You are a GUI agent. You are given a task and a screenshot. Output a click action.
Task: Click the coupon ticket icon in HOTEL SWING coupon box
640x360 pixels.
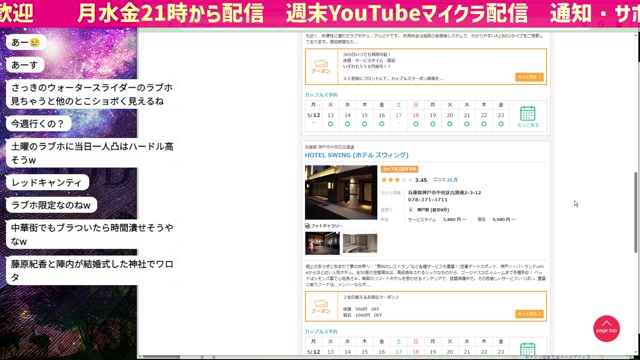[321, 307]
